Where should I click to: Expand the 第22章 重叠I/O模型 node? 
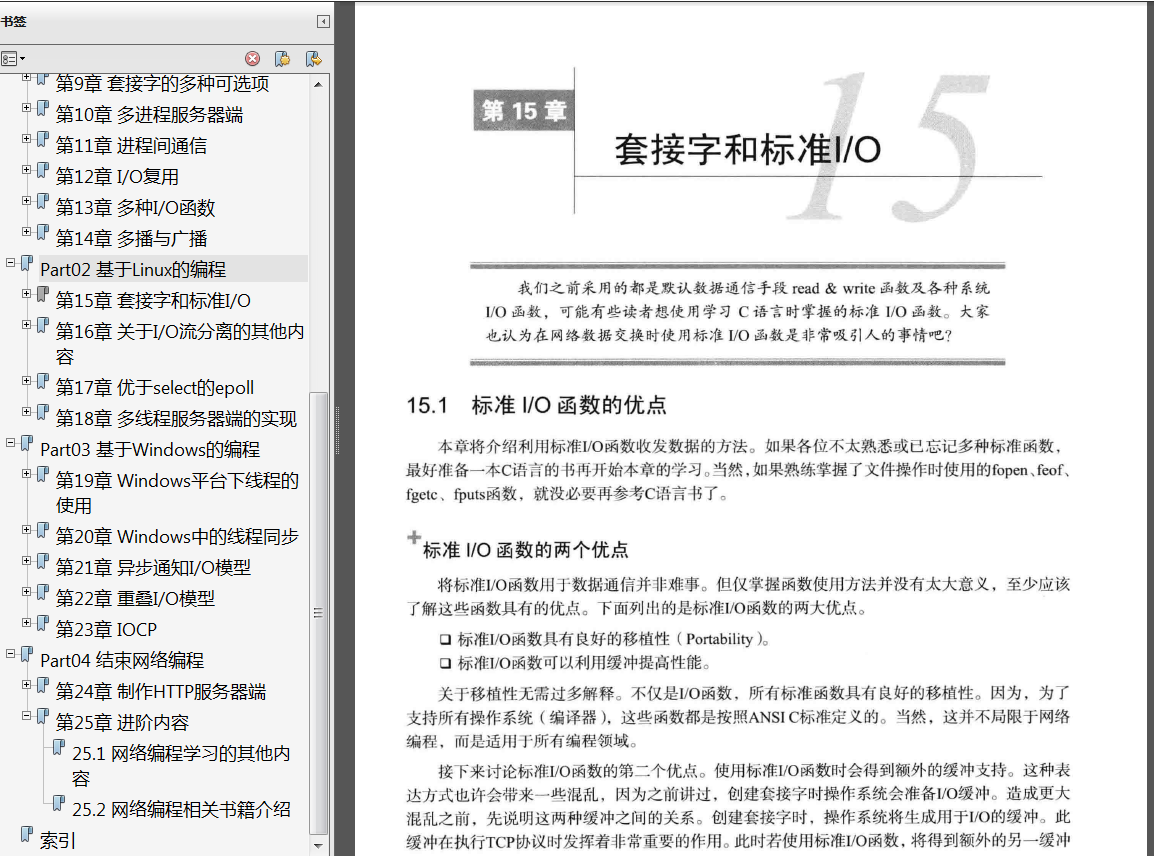[x=26, y=591]
